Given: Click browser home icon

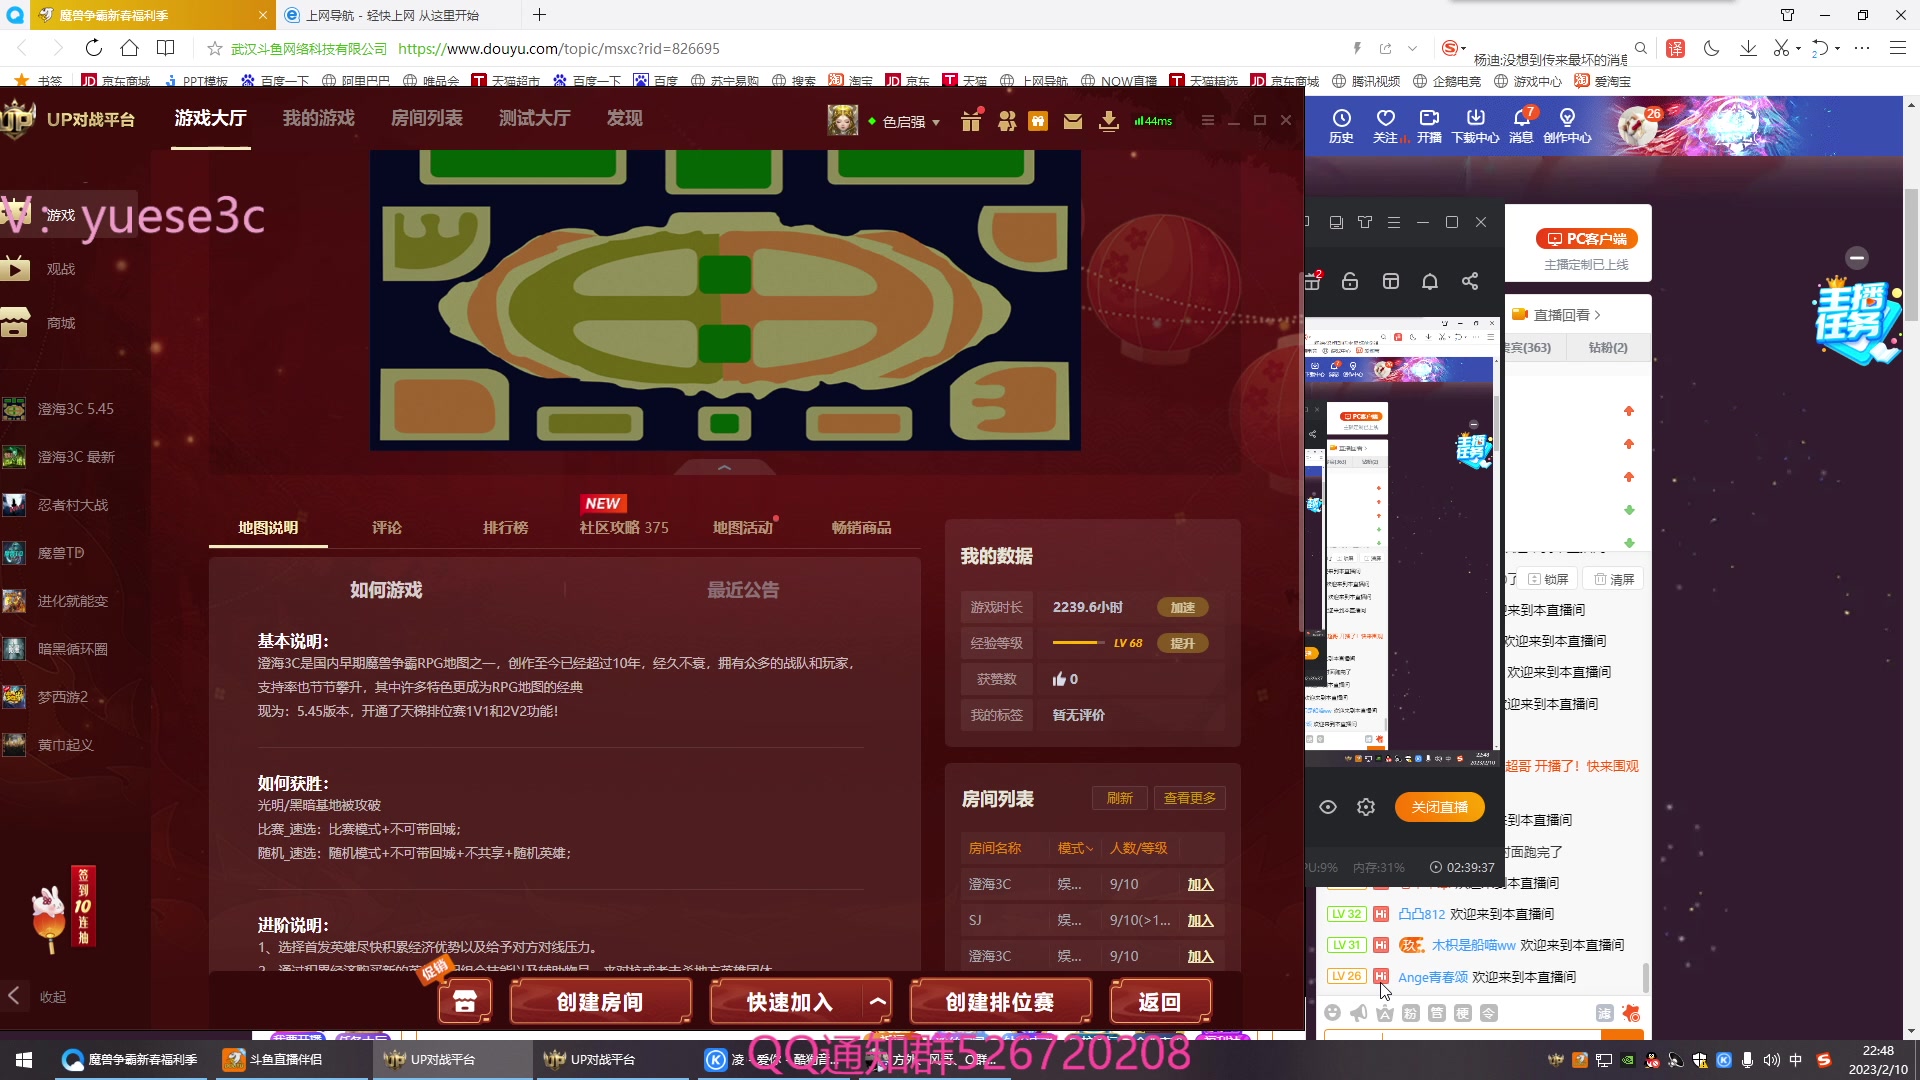Looking at the screenshot, I should pos(129,48).
